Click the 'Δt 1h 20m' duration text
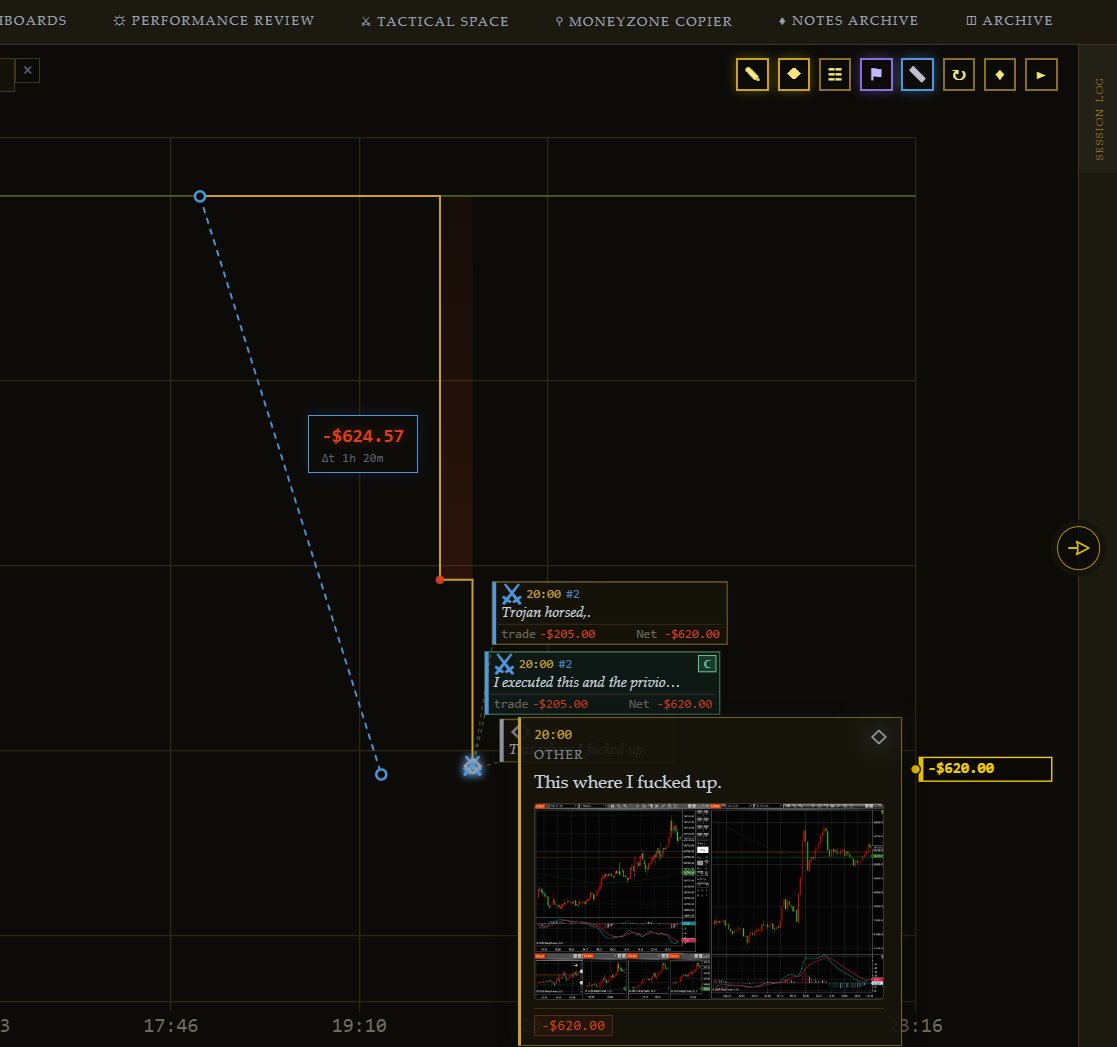Viewport: 1117px width, 1047px height. 353,458
